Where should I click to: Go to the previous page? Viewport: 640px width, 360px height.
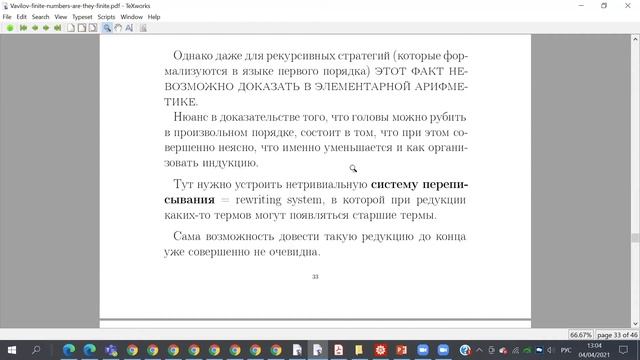35,28
